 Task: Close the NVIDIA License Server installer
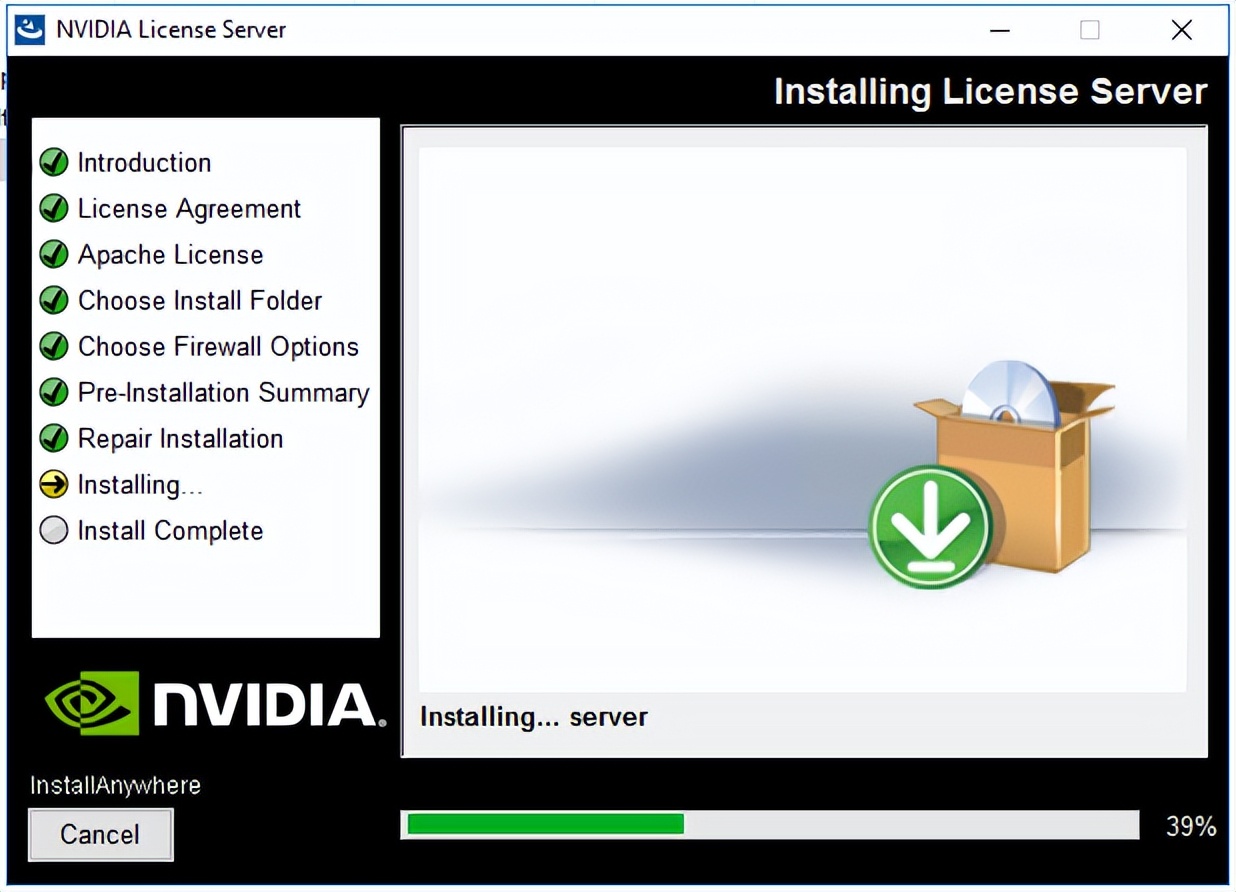point(1181,30)
